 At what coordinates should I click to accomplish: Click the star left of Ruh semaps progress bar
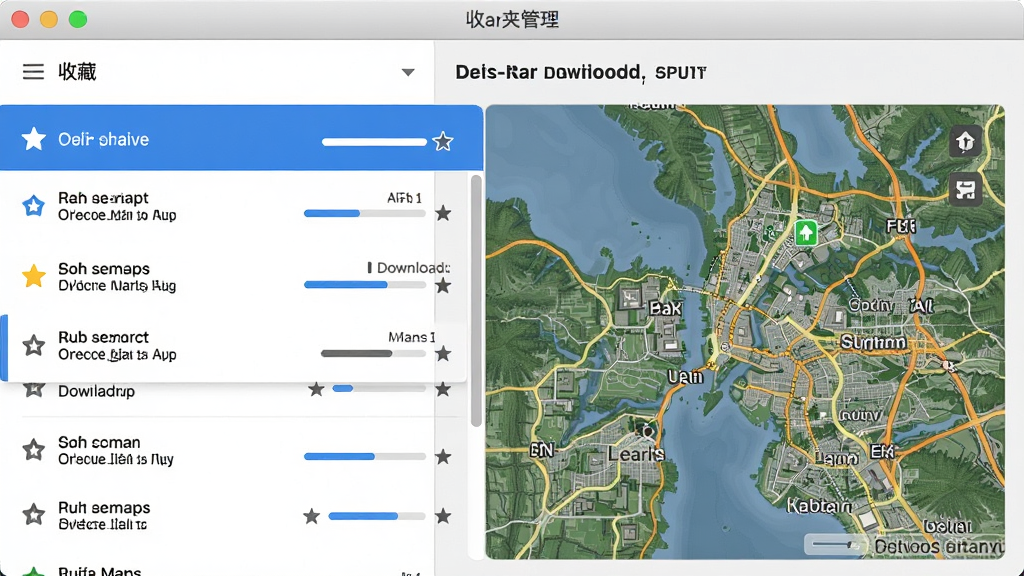[312, 516]
